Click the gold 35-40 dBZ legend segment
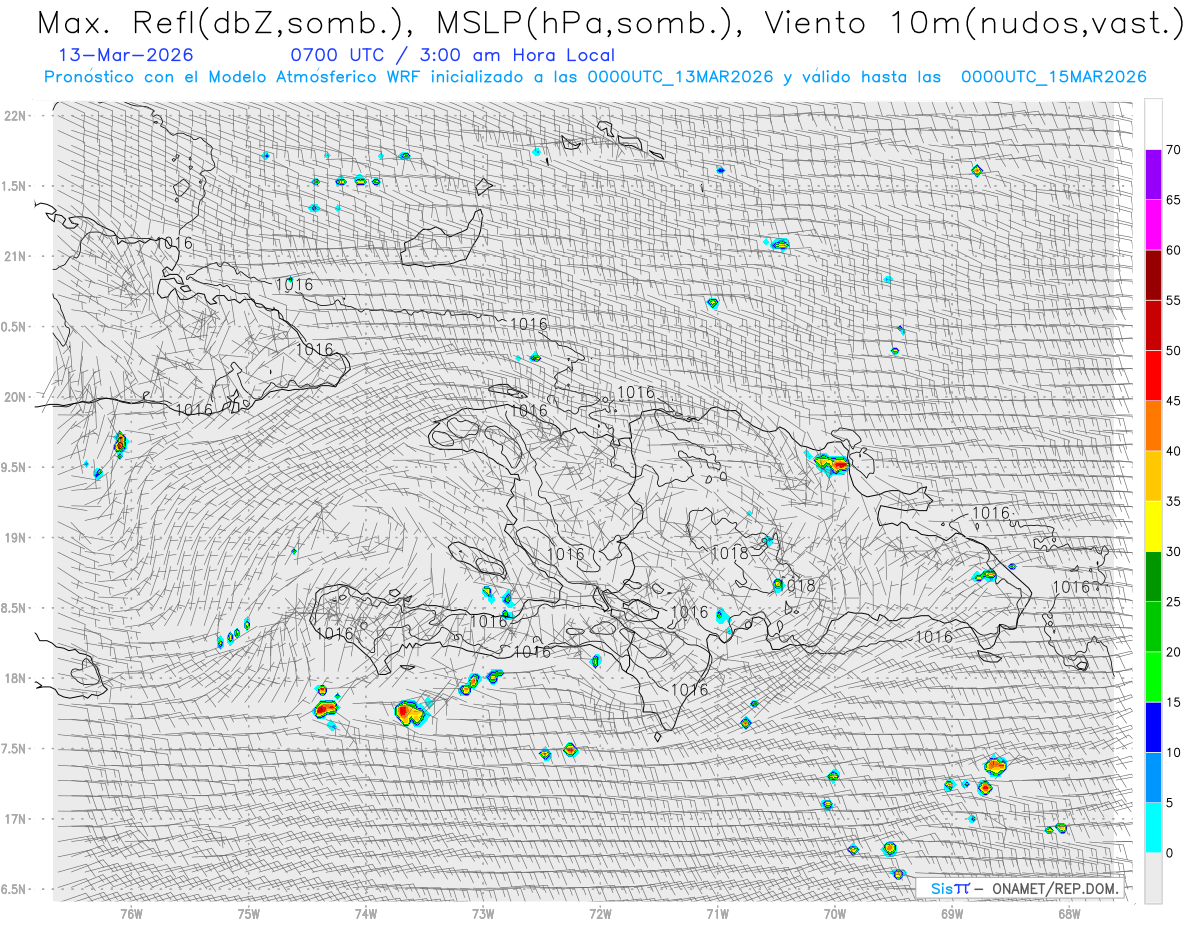 (x=1153, y=476)
